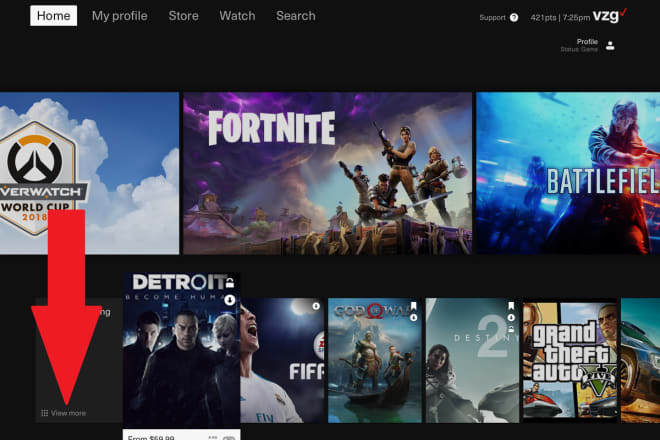This screenshot has width=660, height=440.
Task: Click the download icon on God of War
Action: tap(413, 317)
